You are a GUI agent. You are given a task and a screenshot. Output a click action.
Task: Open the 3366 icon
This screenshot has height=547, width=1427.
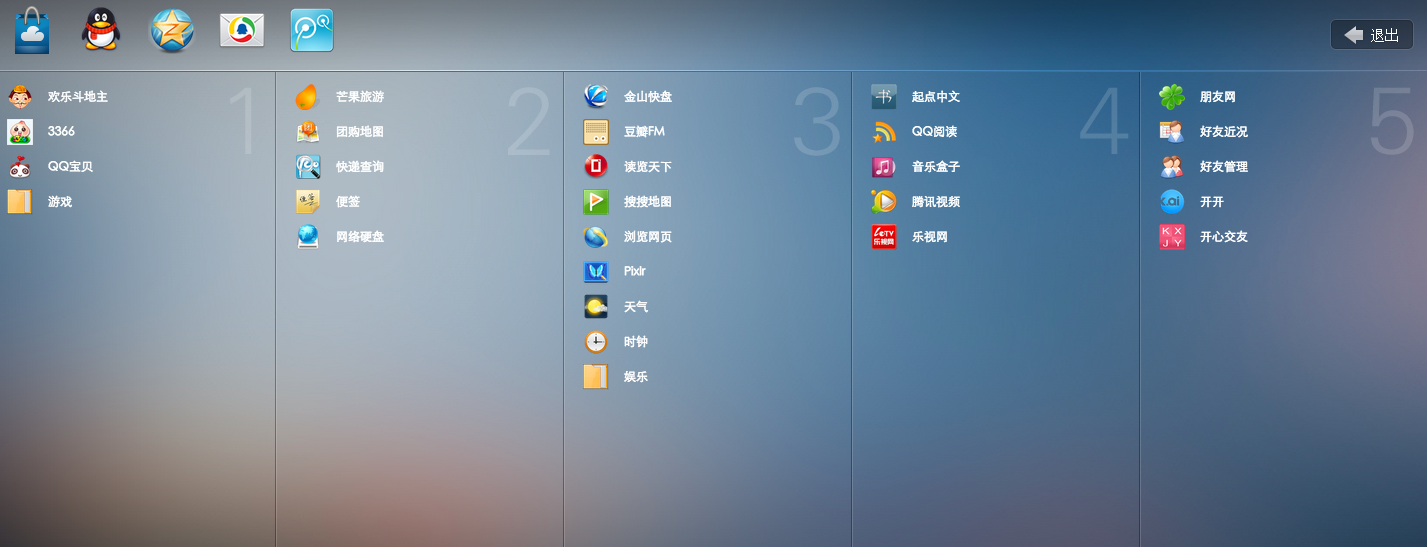(20, 132)
